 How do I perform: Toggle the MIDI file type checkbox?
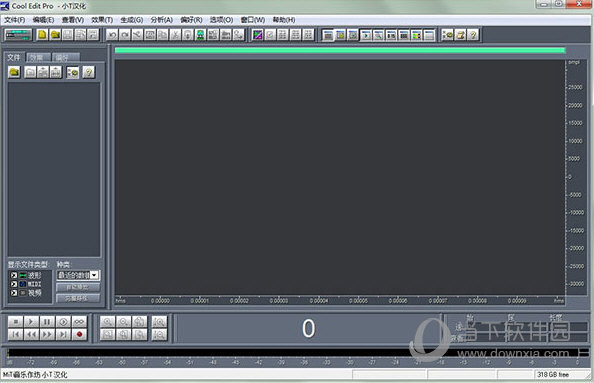coord(14,284)
